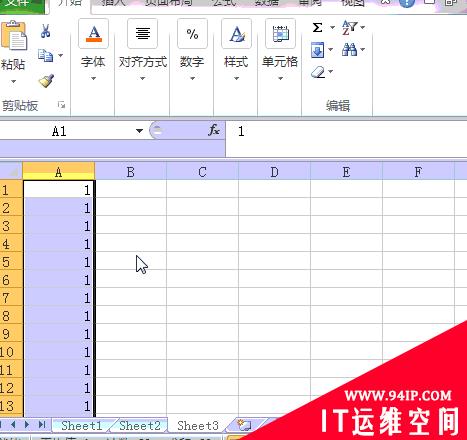Select column D header
467x440 pixels.
pyautogui.click(x=274, y=171)
